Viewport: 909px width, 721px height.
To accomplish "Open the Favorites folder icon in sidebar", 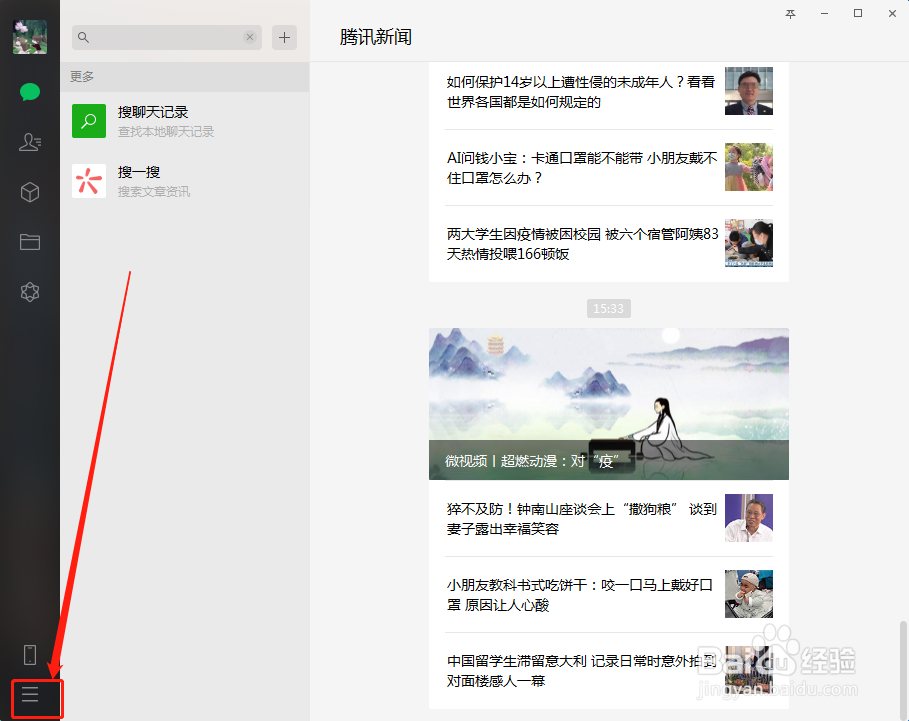I will pyautogui.click(x=29, y=242).
